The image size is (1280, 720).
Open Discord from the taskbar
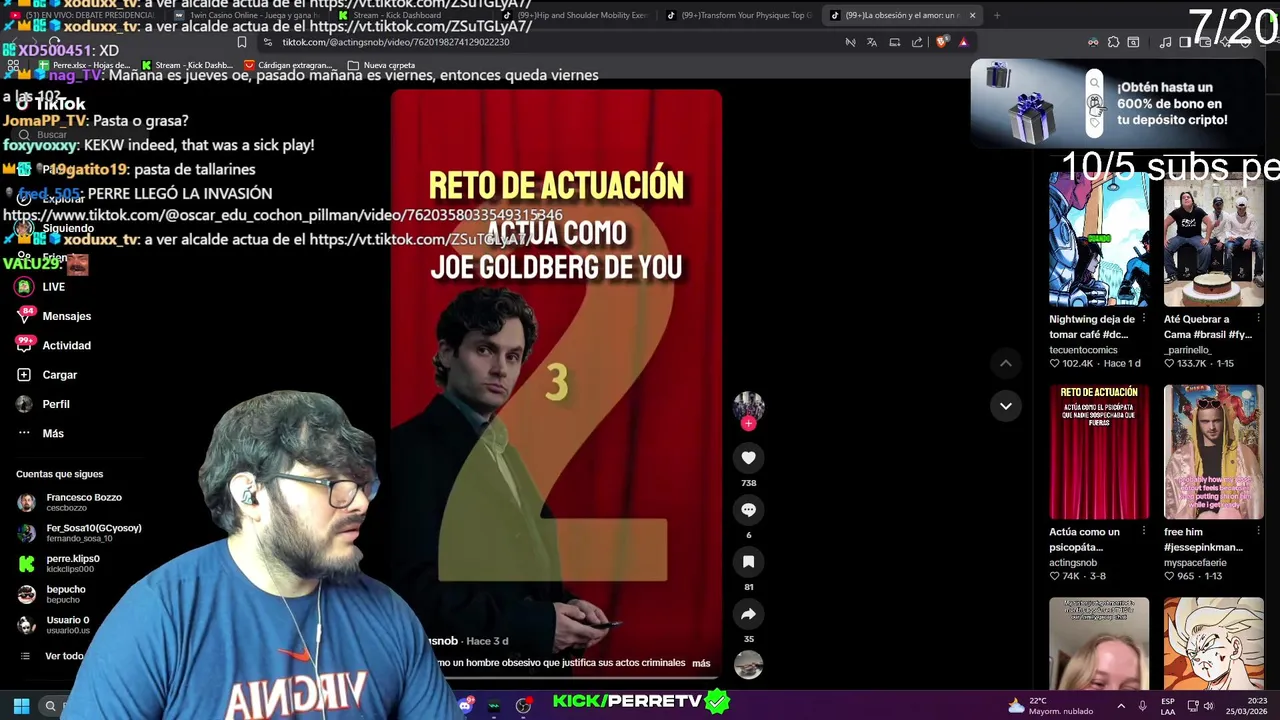click(x=465, y=706)
